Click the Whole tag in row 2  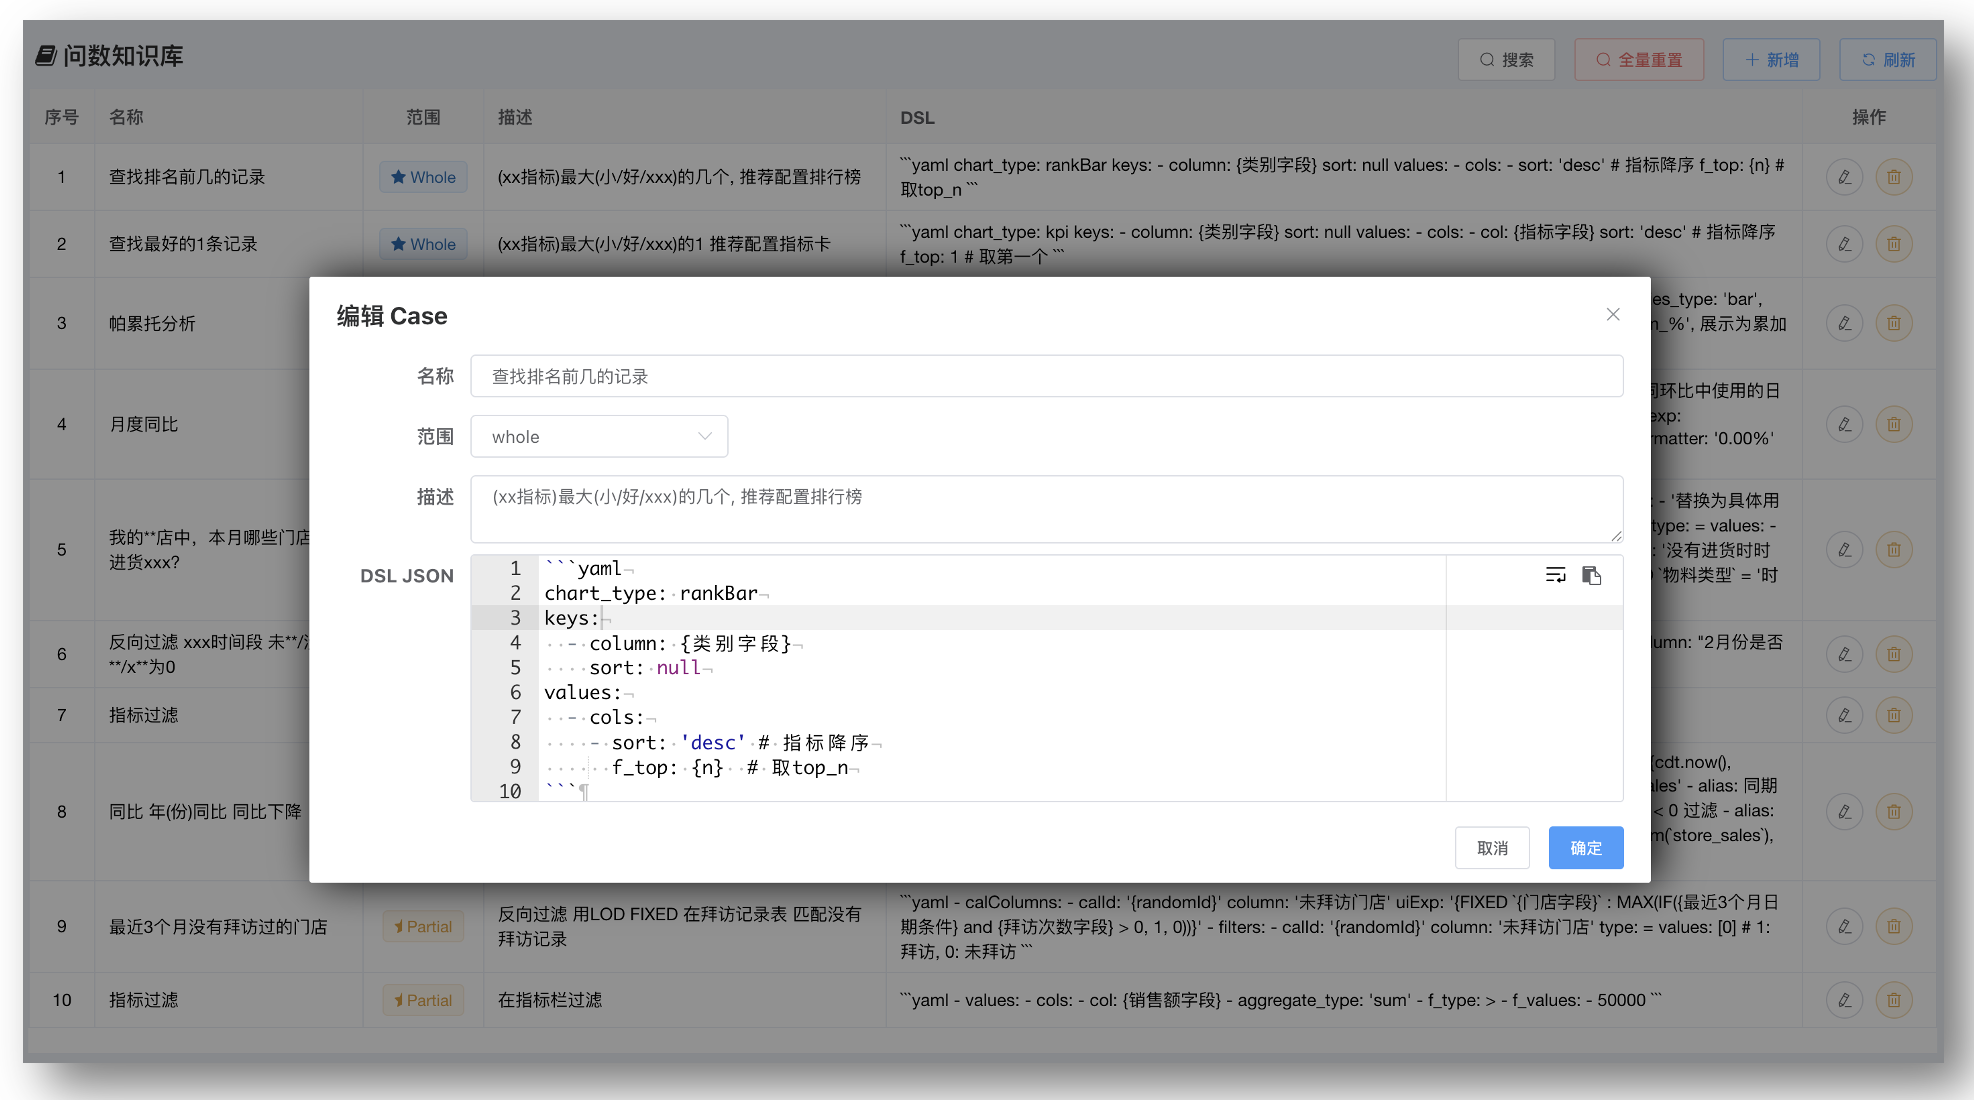tap(423, 244)
